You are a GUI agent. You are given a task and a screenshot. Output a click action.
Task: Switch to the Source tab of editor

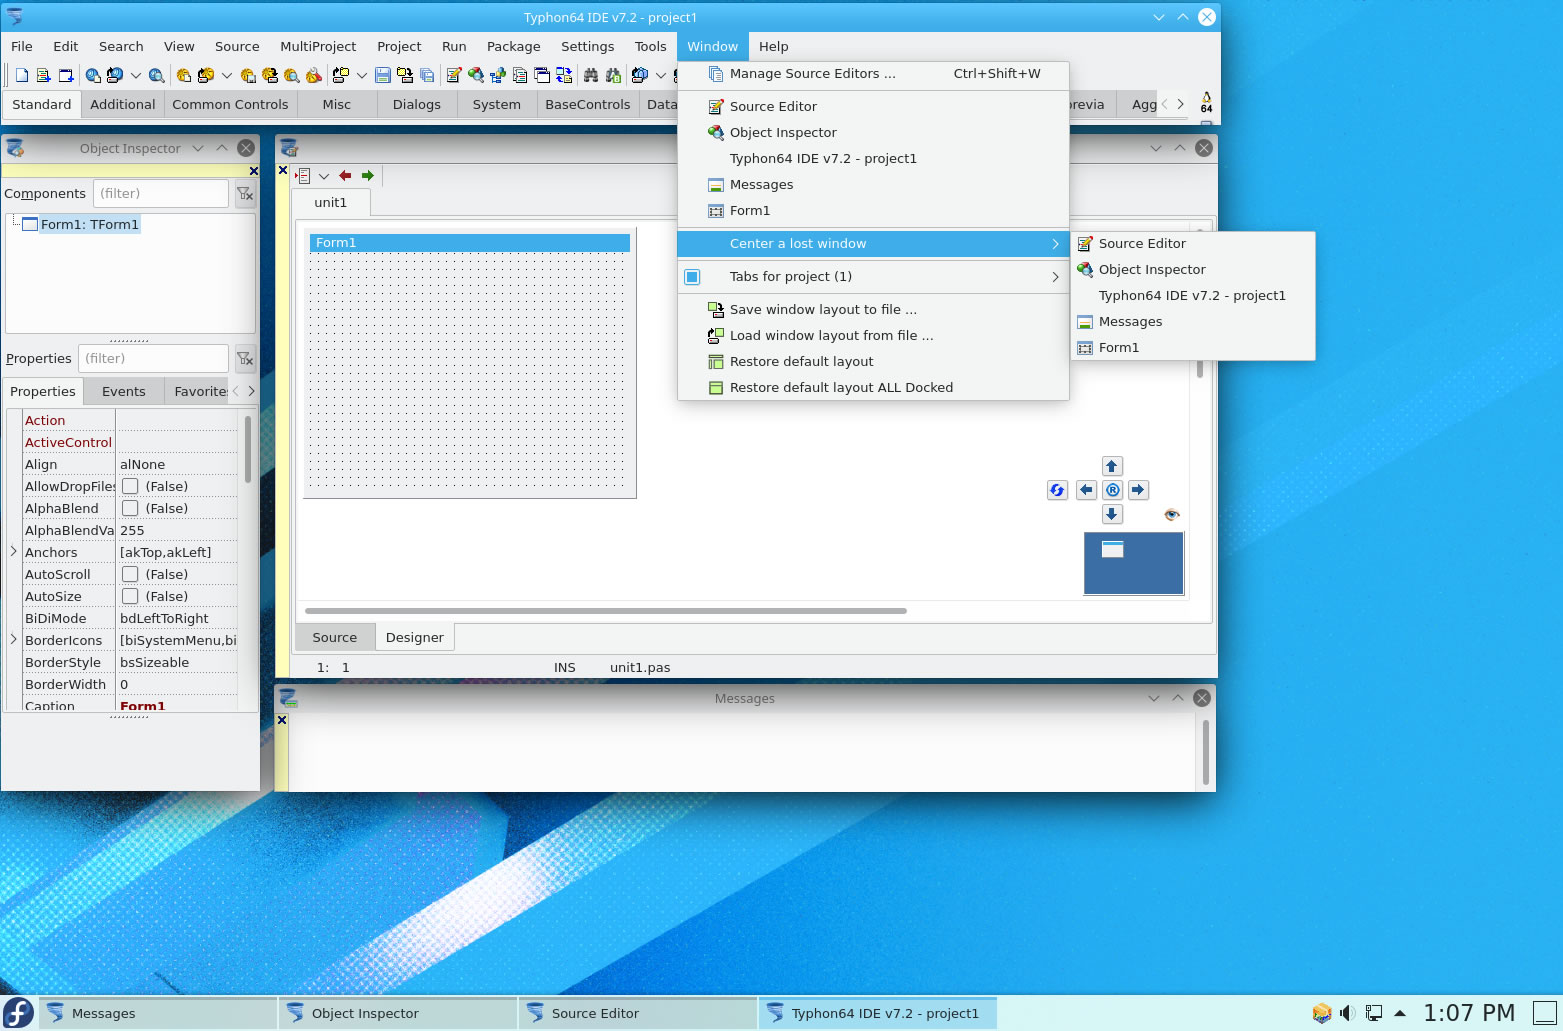[334, 638]
